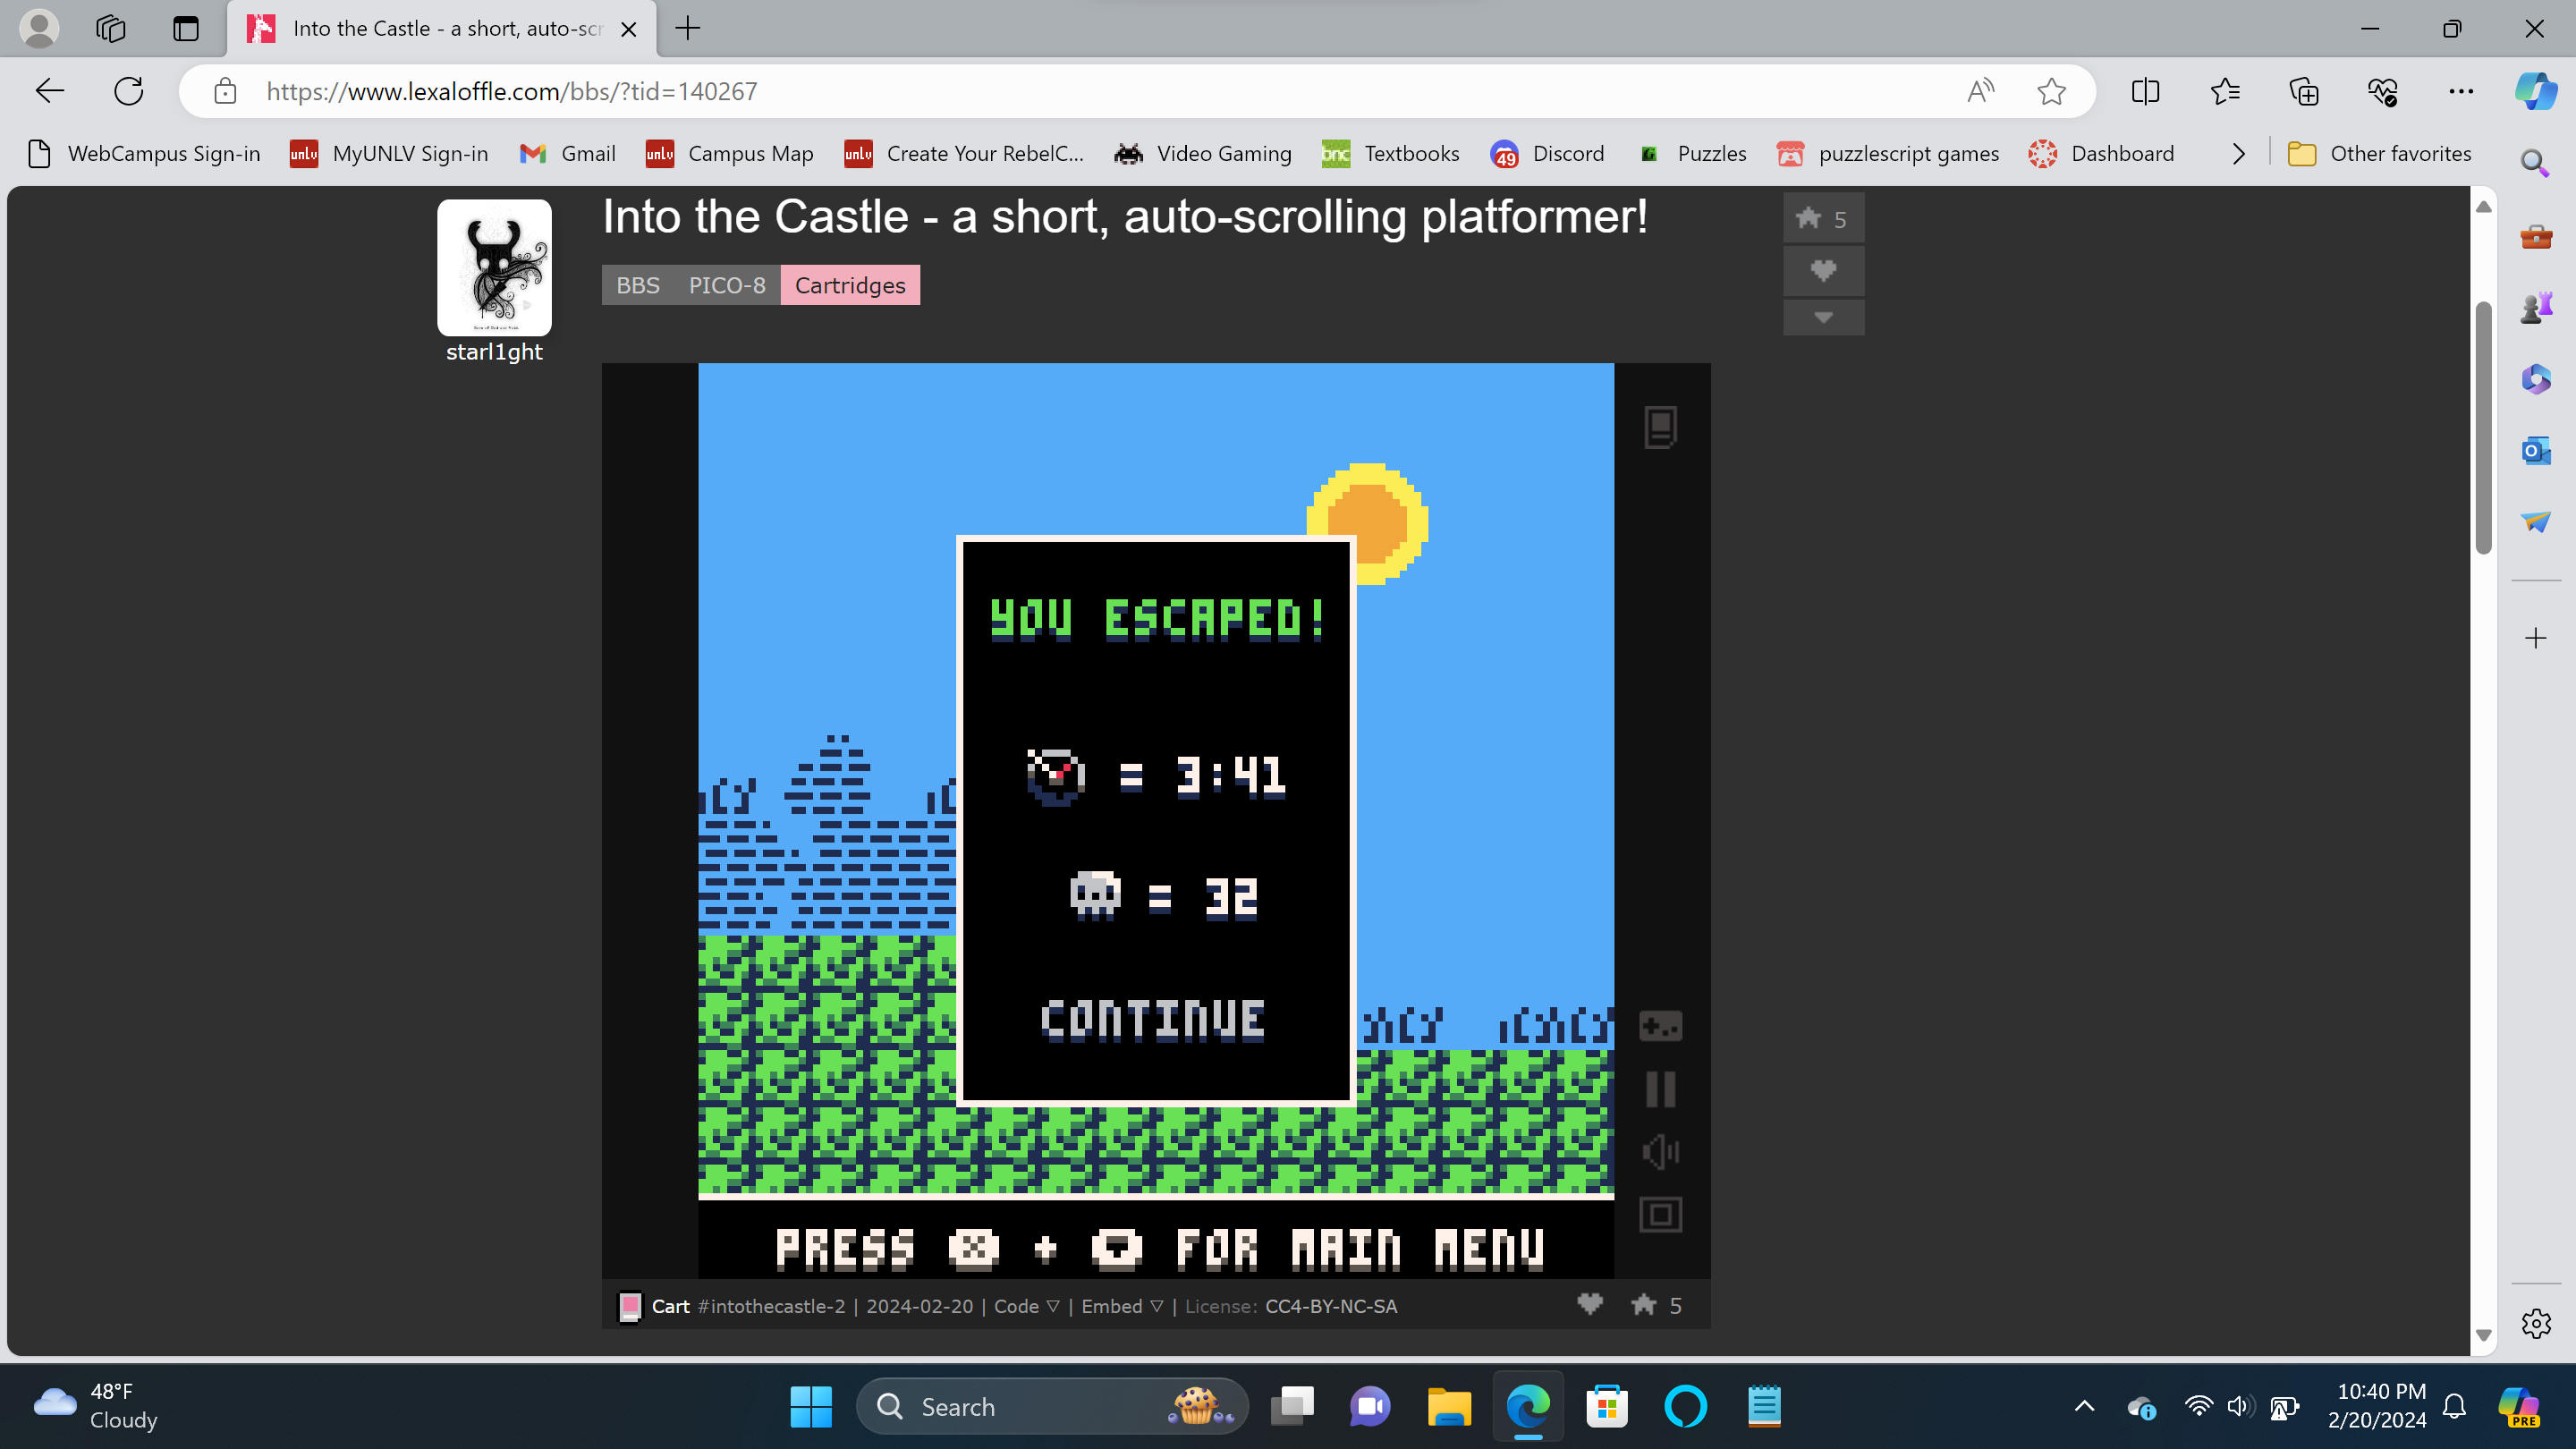The image size is (2576, 1449).
Task: Select CONTINUE in the game window
Action: click(x=1153, y=1020)
